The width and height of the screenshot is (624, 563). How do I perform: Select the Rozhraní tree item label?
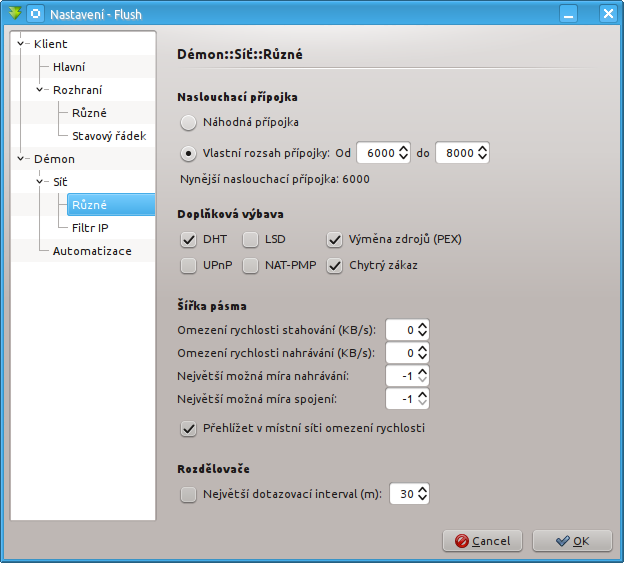pos(78,90)
